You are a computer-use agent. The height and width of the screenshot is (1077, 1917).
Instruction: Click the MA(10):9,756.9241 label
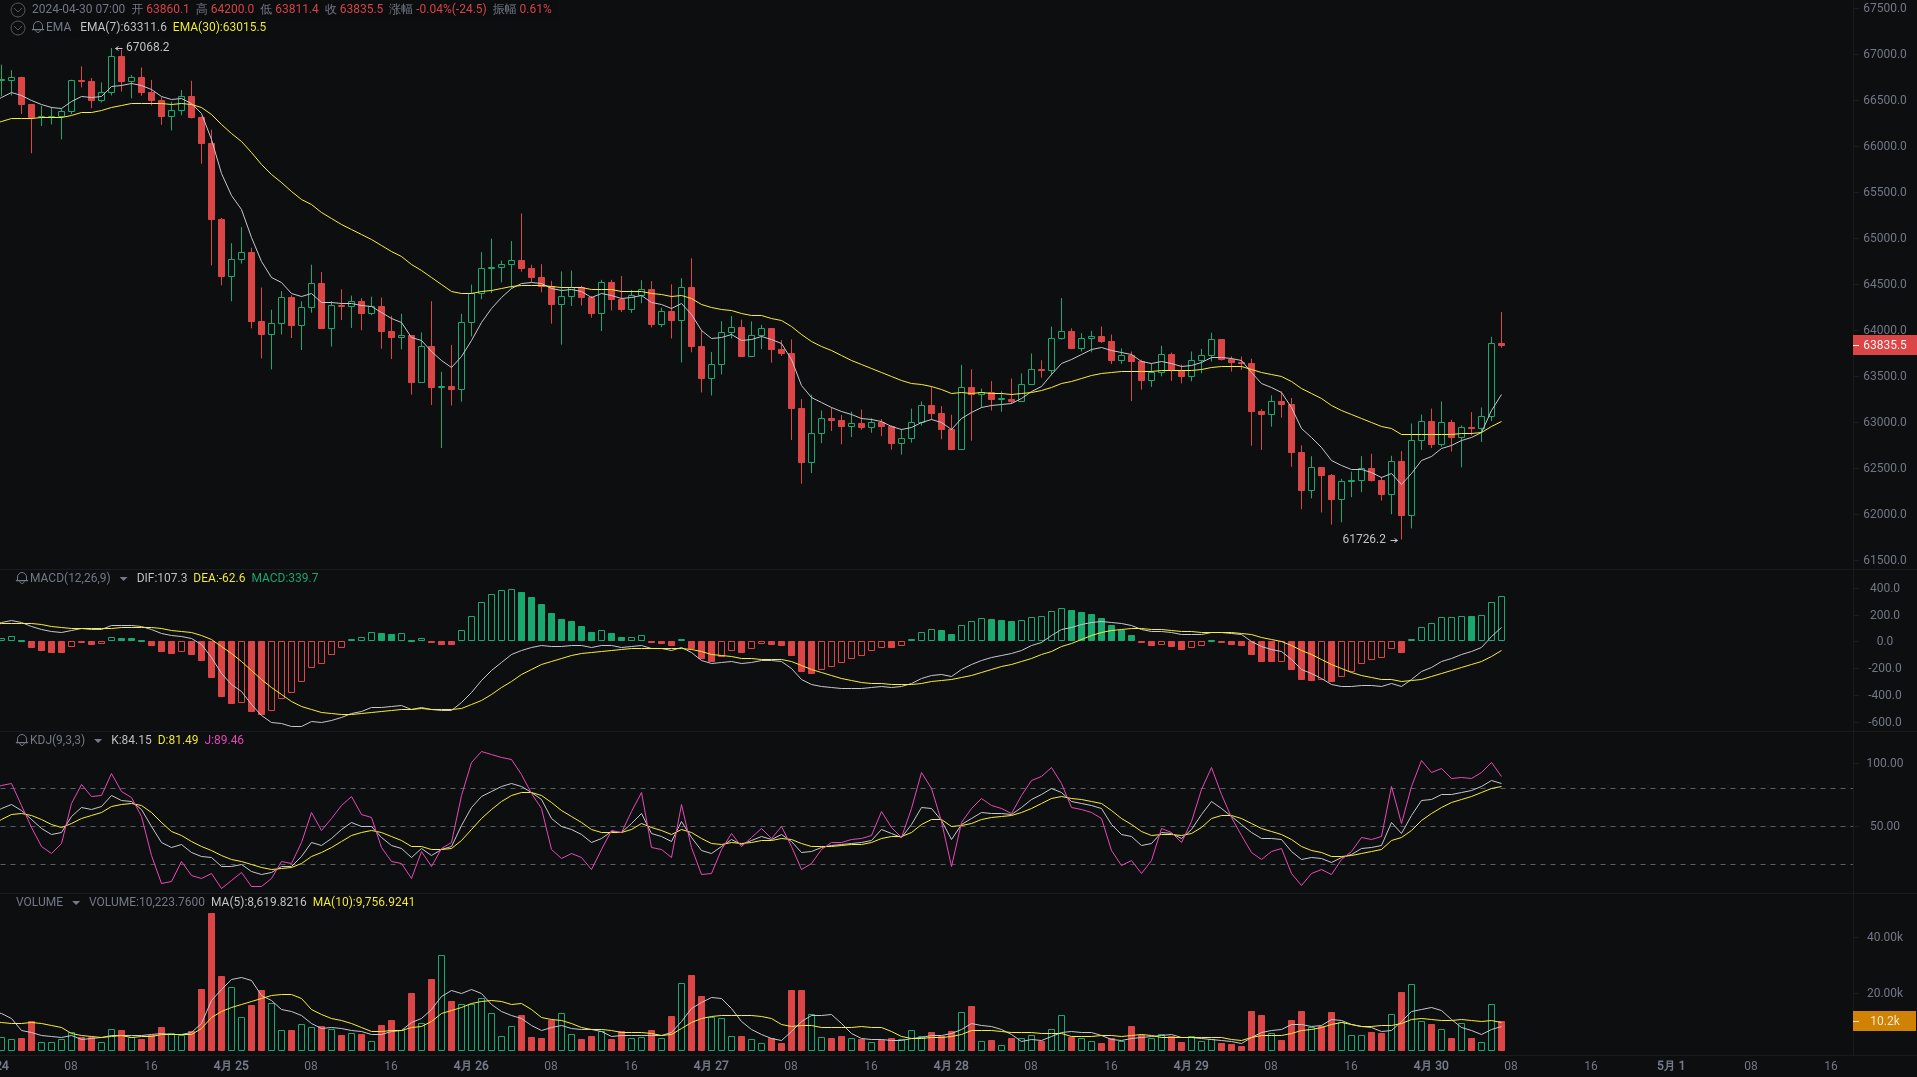[364, 901]
